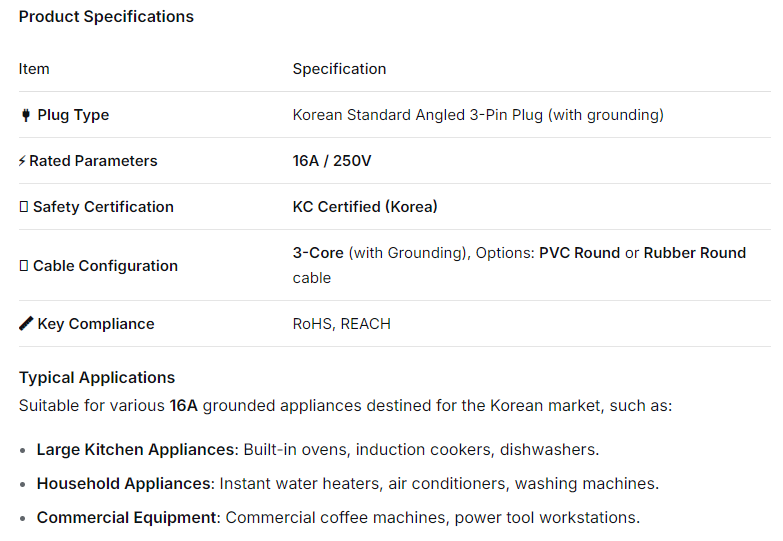Click the Item column header
The image size is (783, 541).
[34, 69]
